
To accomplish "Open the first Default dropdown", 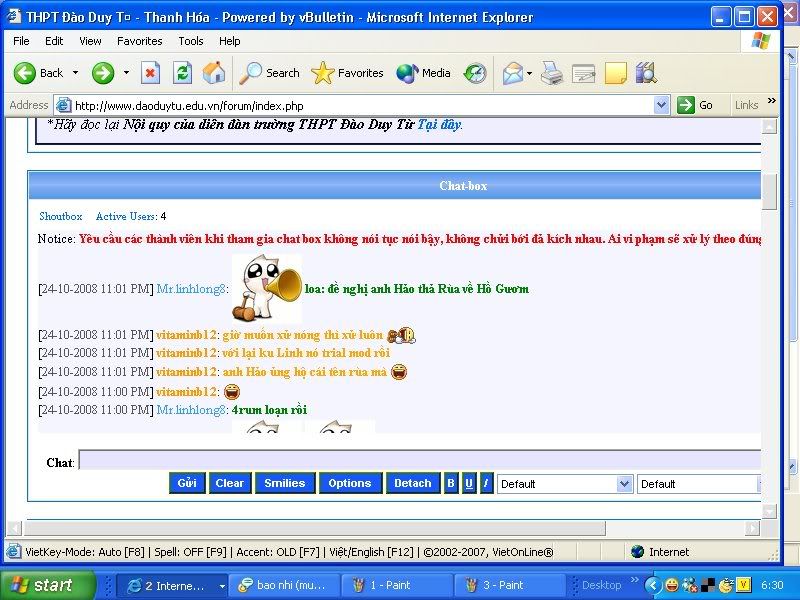I will tap(565, 484).
